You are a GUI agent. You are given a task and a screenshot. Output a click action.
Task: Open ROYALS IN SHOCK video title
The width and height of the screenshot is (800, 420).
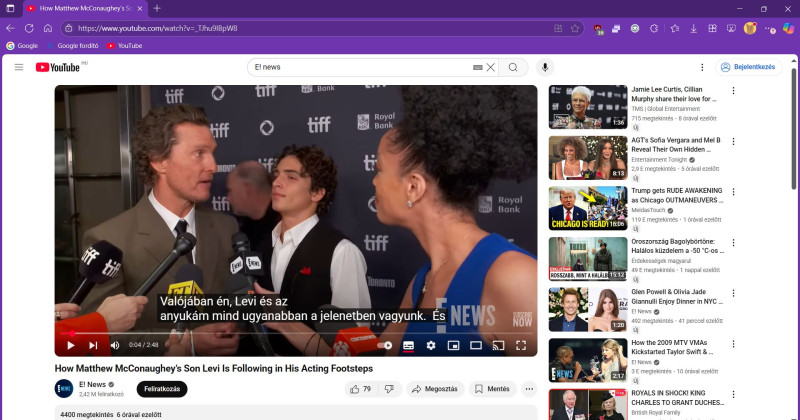click(677, 398)
